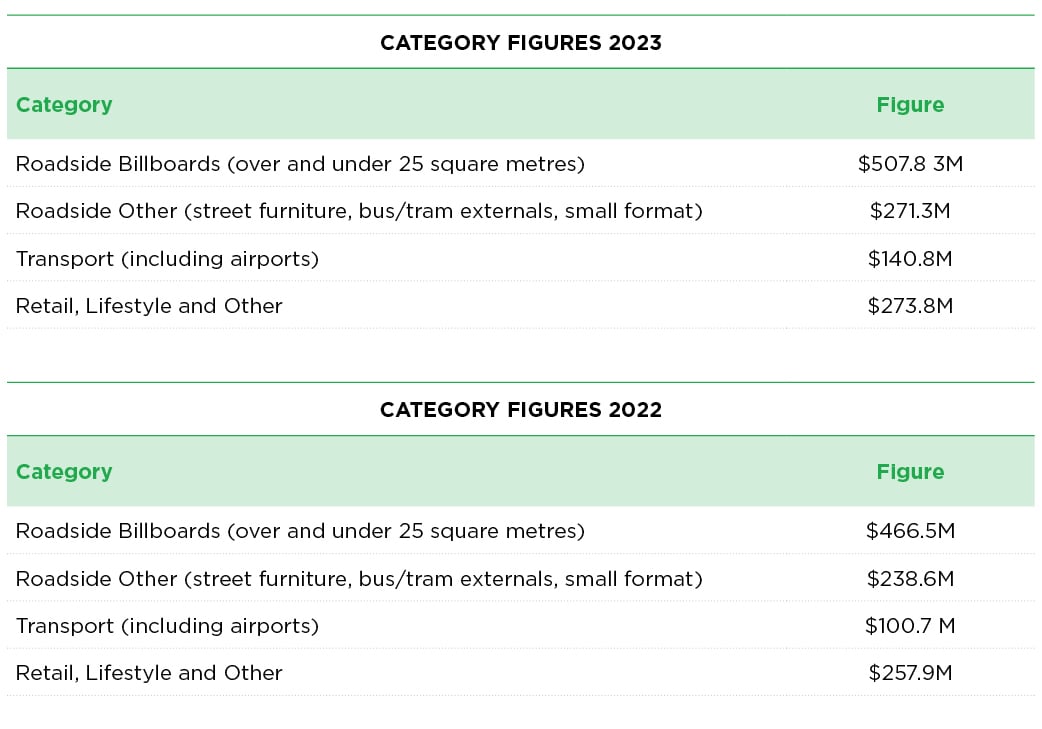This screenshot has width=1042, height=729.
Task: Click the $507.8 3M figure
Action: tap(910, 163)
